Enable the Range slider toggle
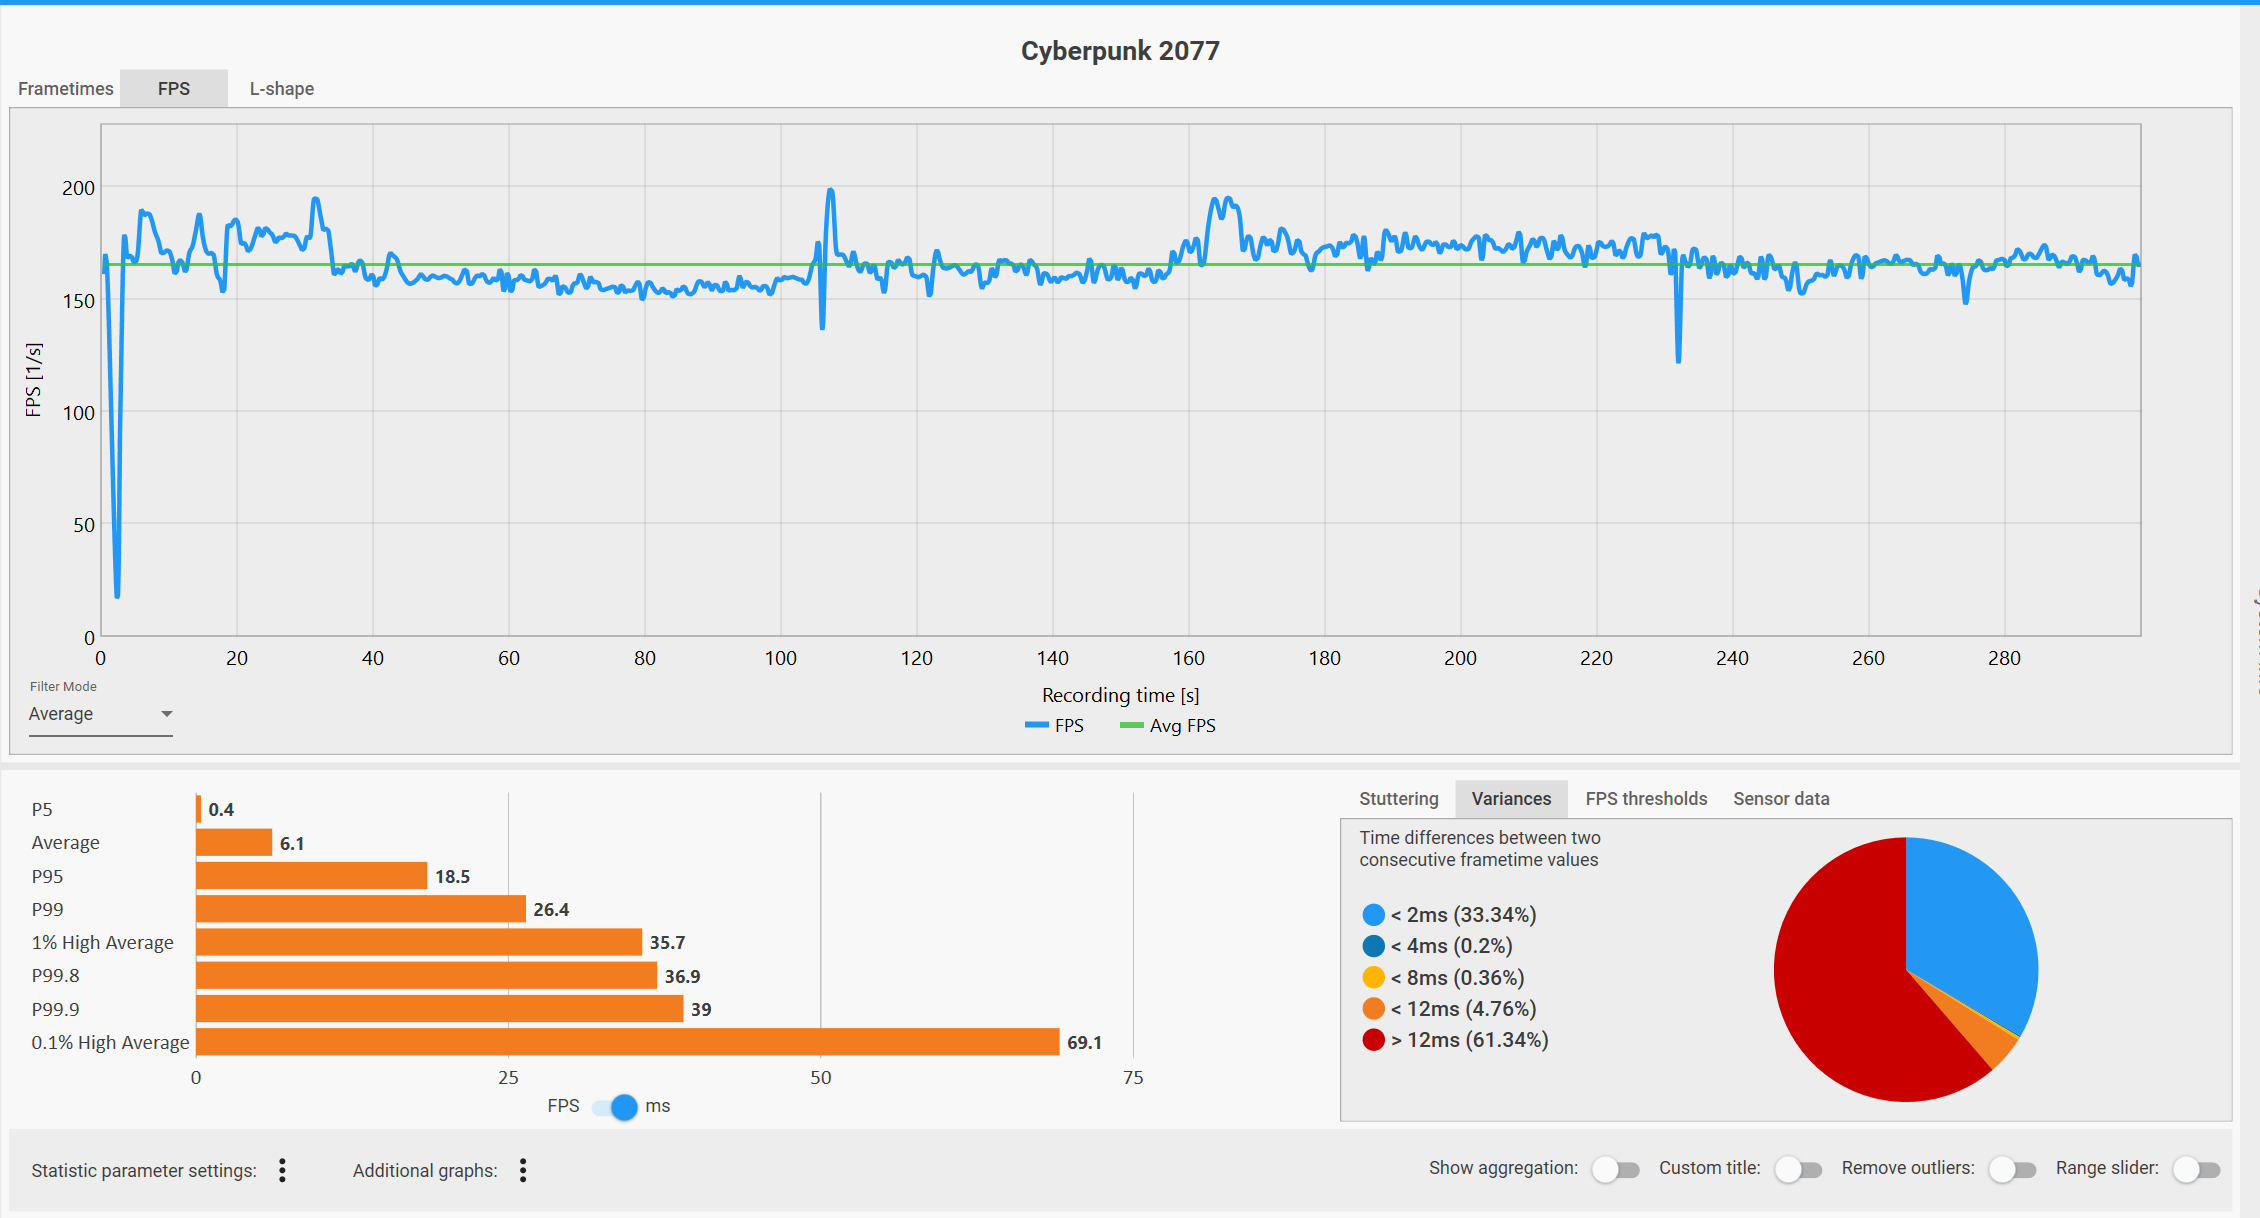 [2195, 1169]
